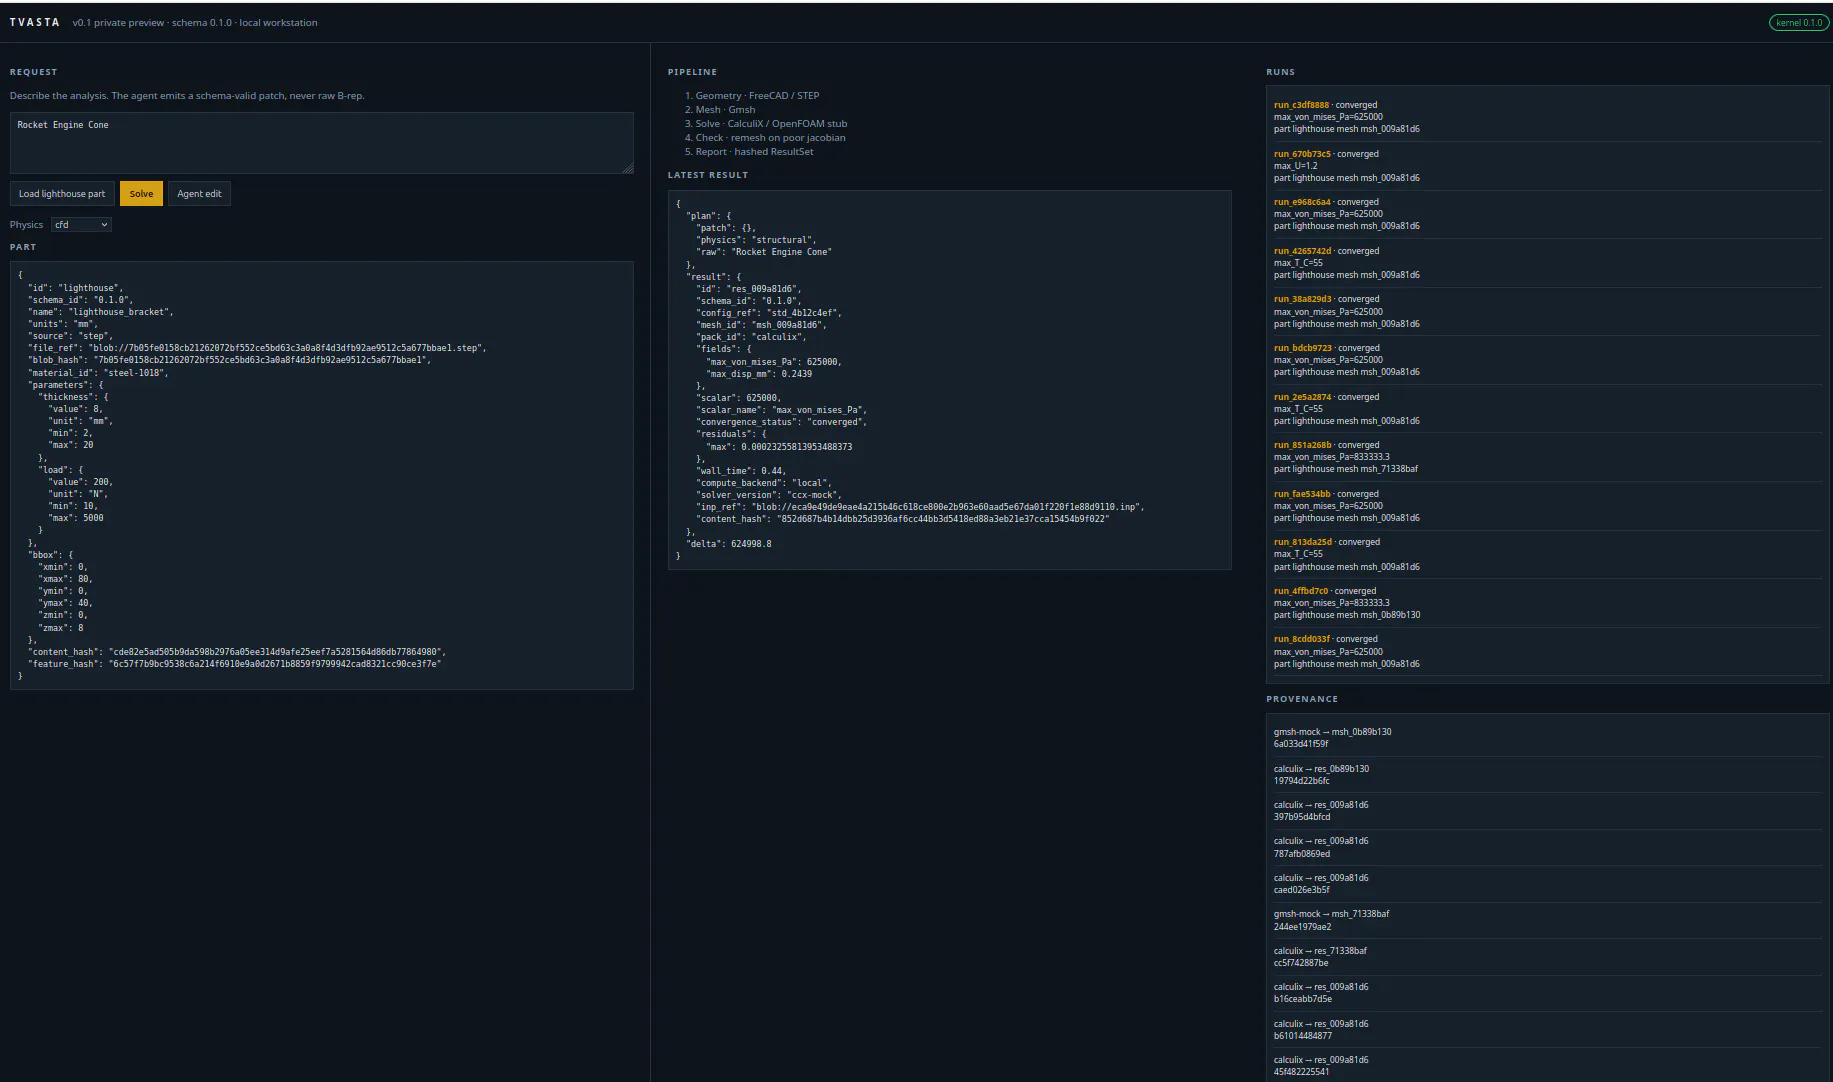Grab the request textarea resize handle
The width and height of the screenshot is (1833, 1082).
click(628, 168)
